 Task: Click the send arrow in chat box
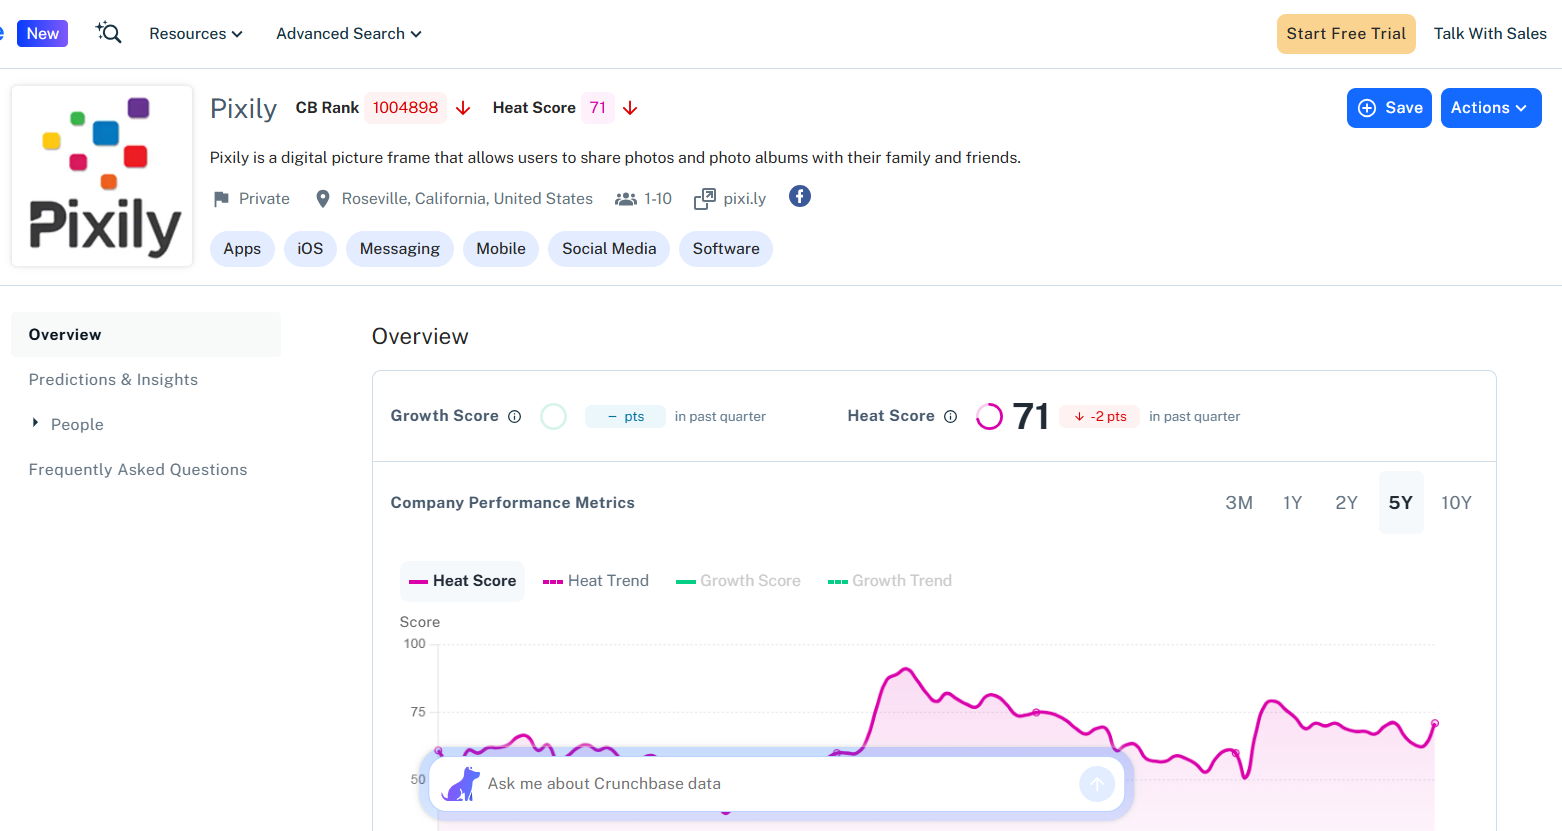click(x=1097, y=784)
